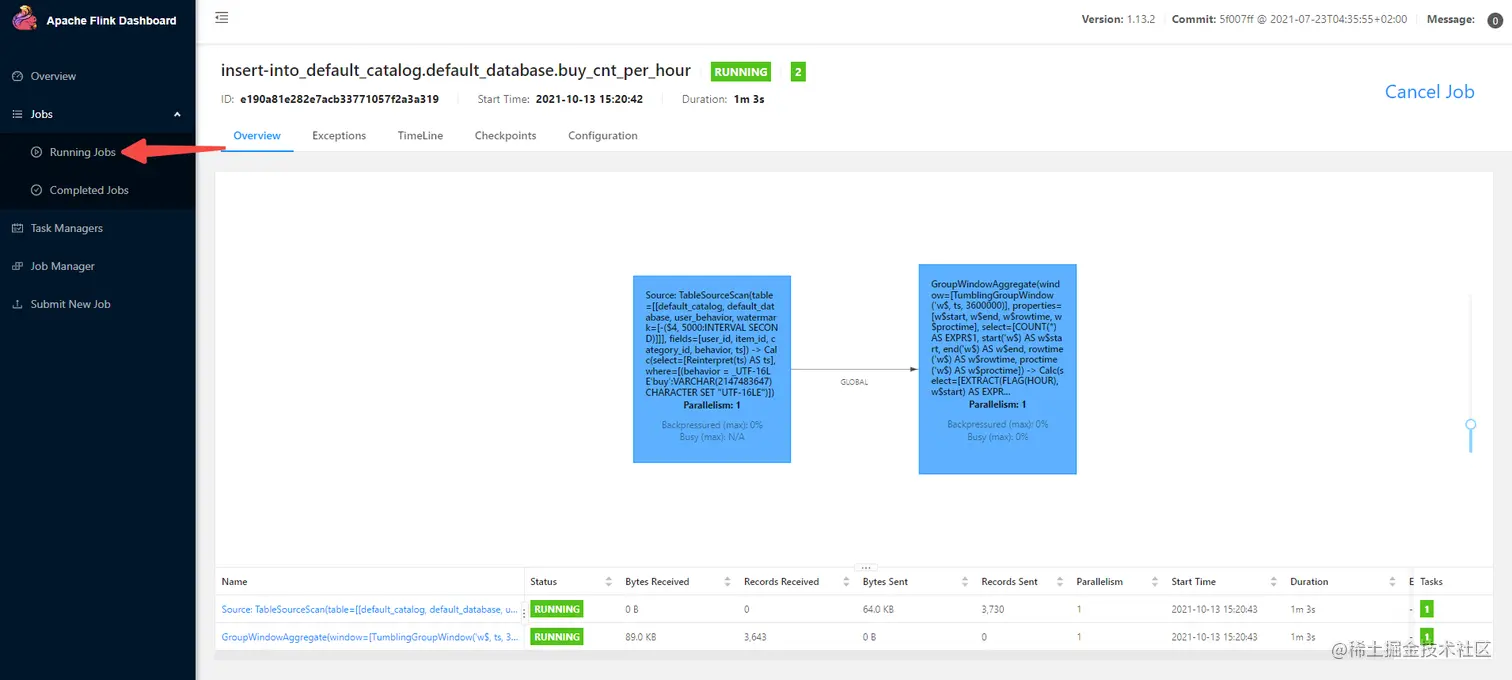Viewport: 1512px width, 680px height.
Task: Click the Jobs list icon in sidebar
Action: tap(17, 114)
